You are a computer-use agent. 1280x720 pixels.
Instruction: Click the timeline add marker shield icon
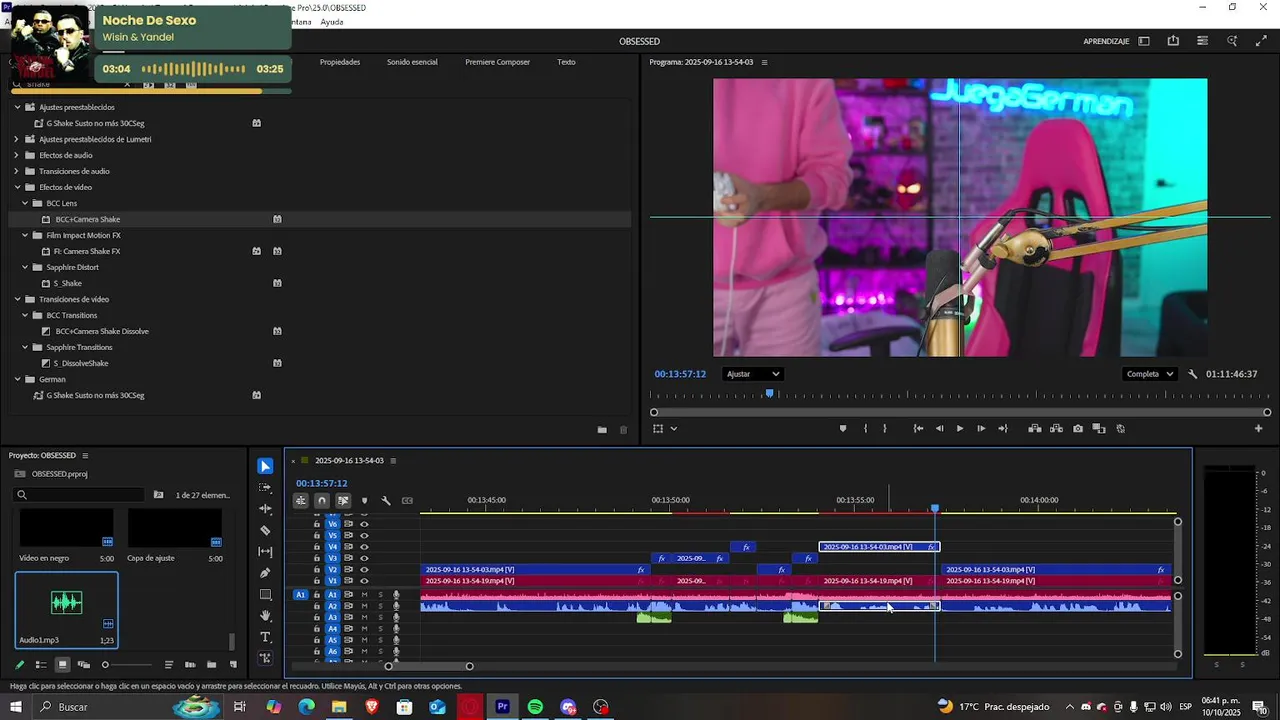click(x=364, y=500)
